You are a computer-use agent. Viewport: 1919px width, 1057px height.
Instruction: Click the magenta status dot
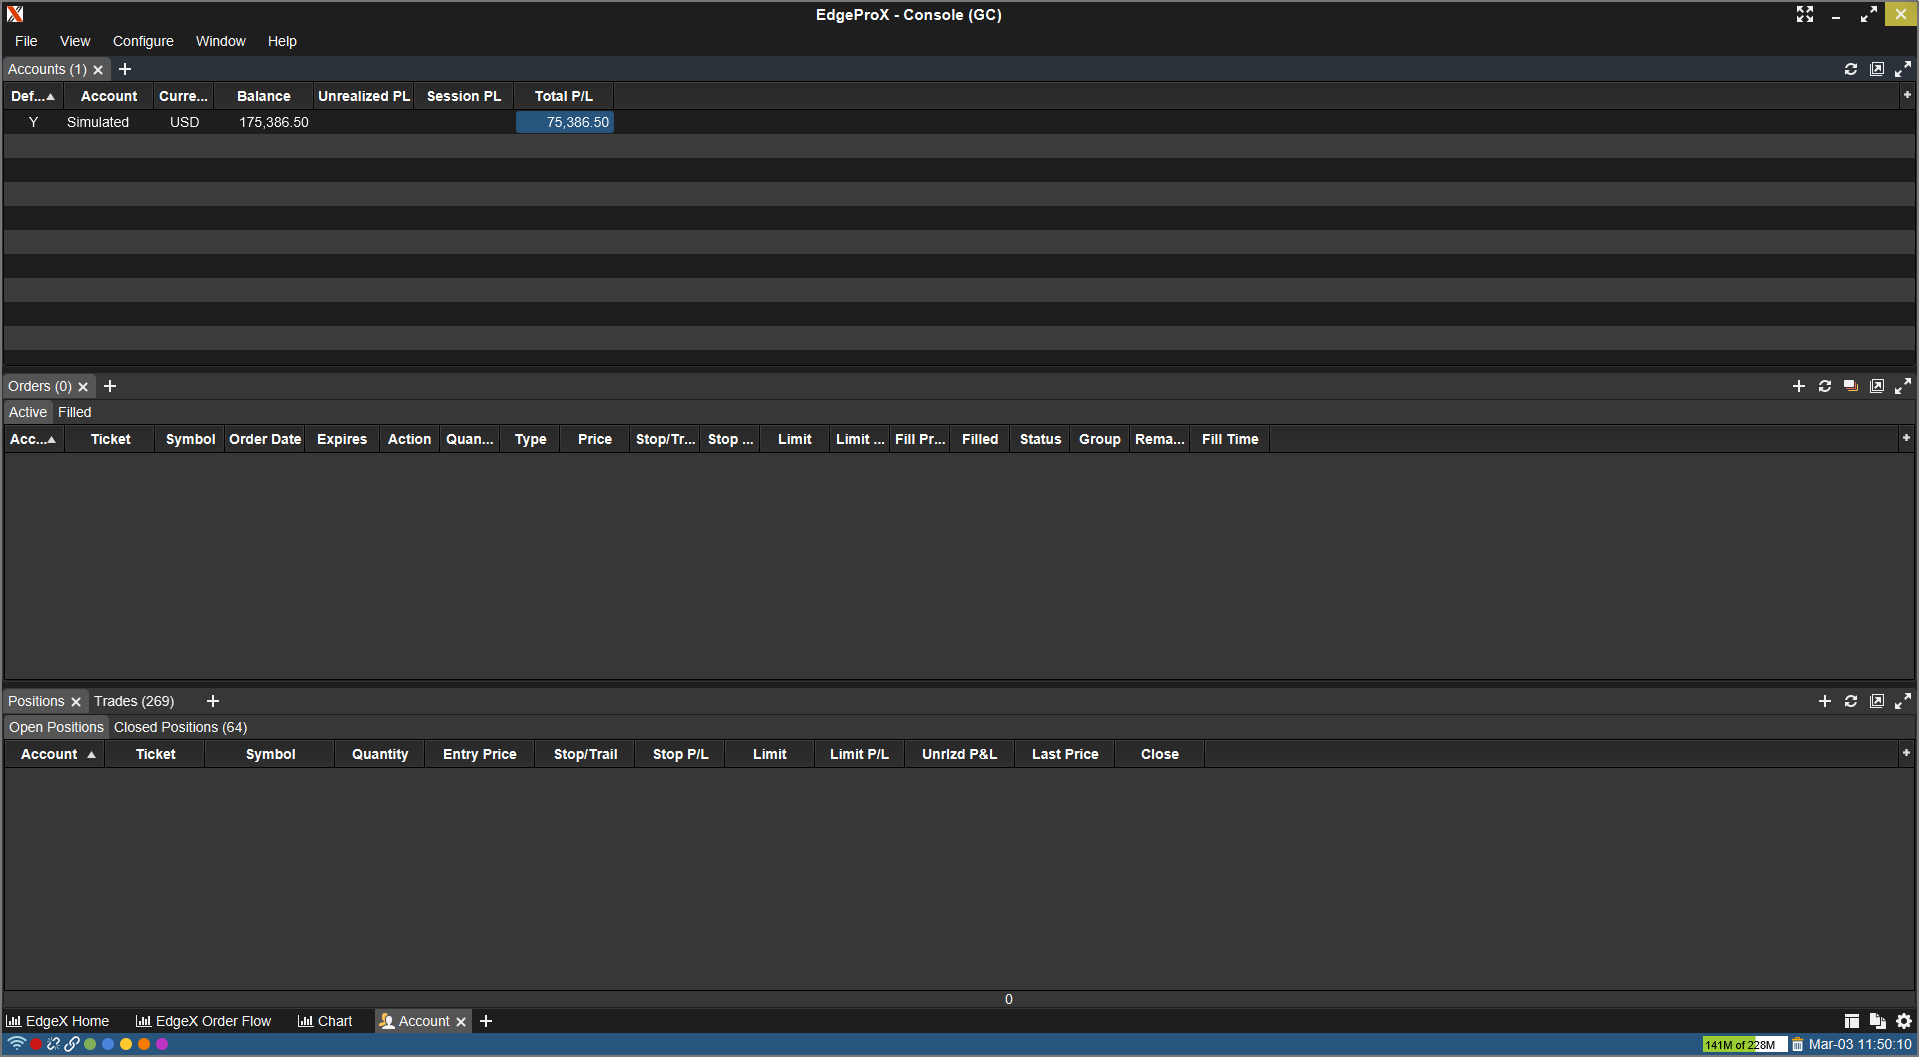tap(162, 1044)
